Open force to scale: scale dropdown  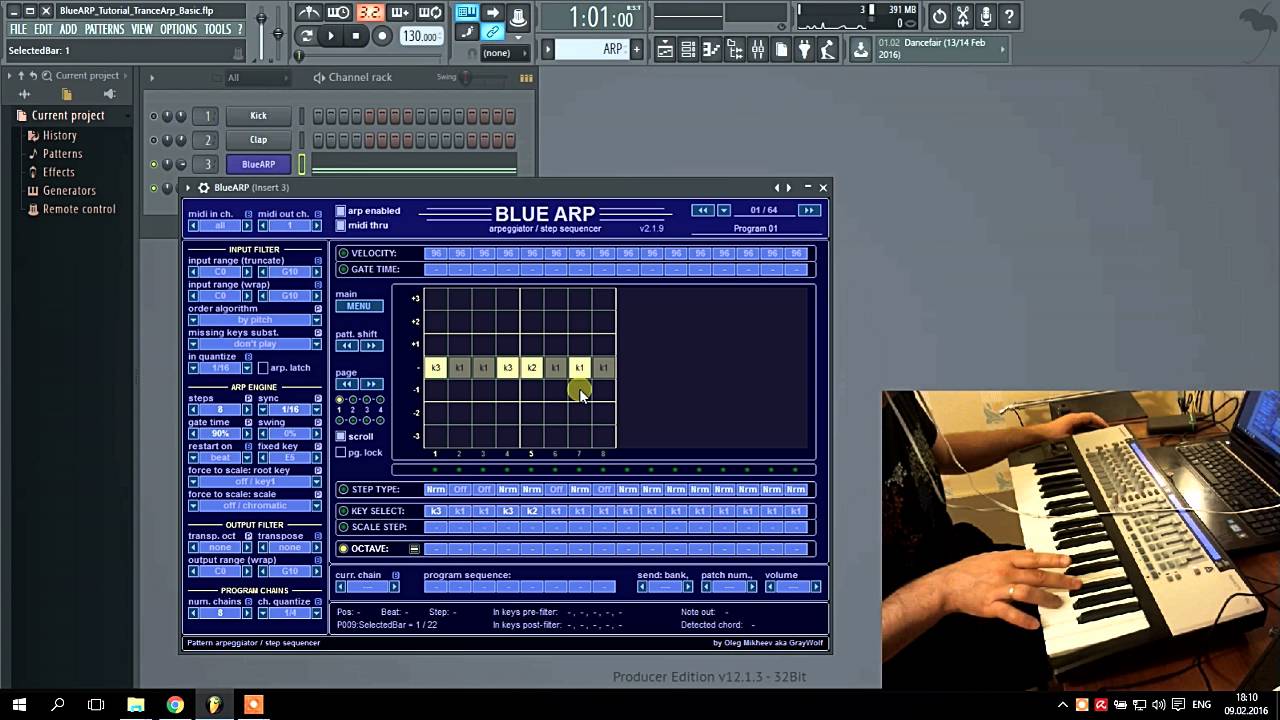(255, 506)
